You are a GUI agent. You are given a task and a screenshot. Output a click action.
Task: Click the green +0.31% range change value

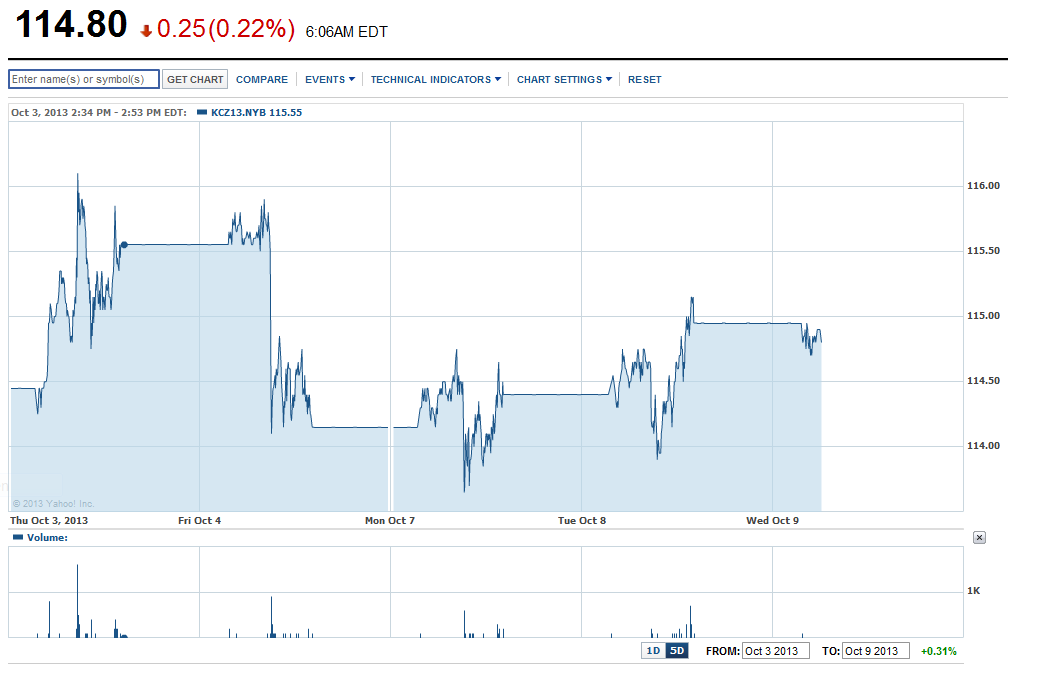pyautogui.click(x=938, y=651)
